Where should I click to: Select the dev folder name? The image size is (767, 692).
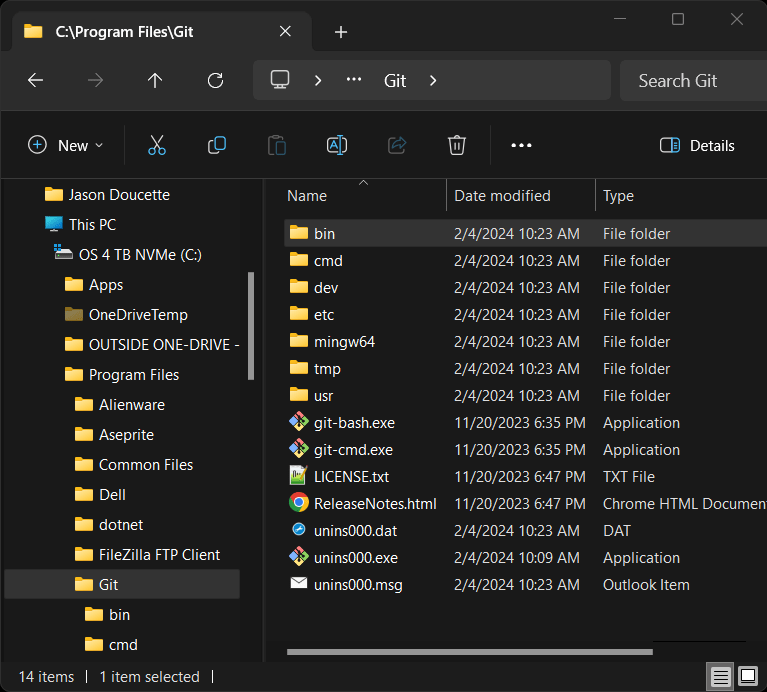pos(326,288)
